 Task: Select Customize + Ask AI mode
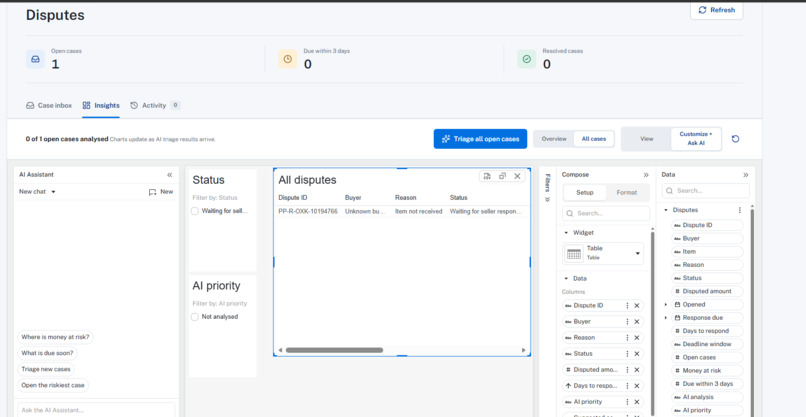pos(696,139)
